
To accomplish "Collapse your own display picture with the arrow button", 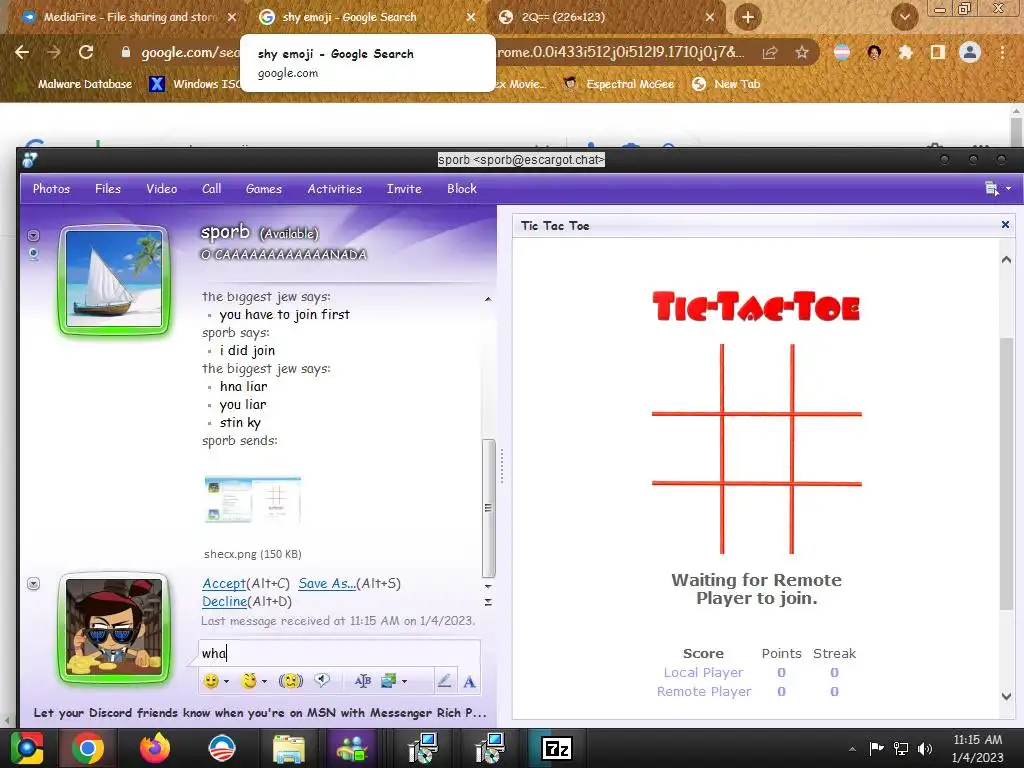I will coord(33,583).
